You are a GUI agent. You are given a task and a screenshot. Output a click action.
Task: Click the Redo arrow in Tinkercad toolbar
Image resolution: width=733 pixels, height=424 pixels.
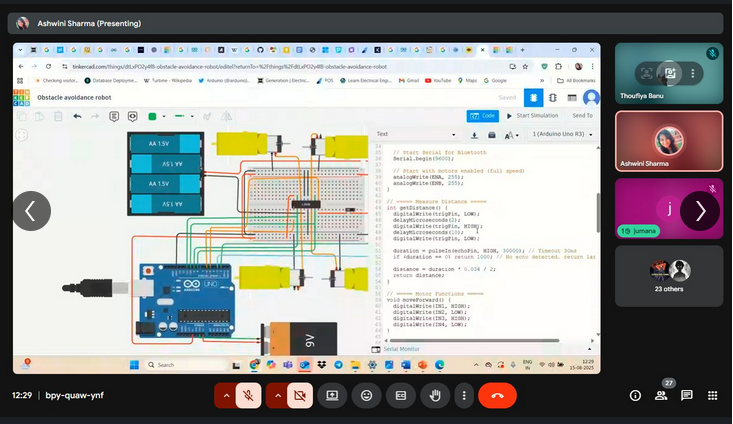point(95,116)
